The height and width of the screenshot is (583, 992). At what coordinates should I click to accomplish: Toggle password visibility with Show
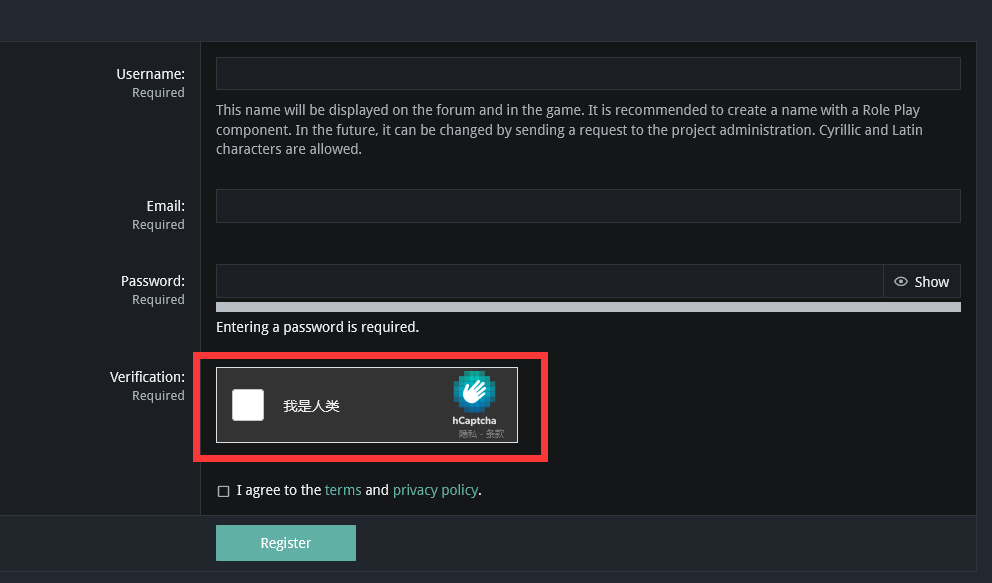(922, 281)
